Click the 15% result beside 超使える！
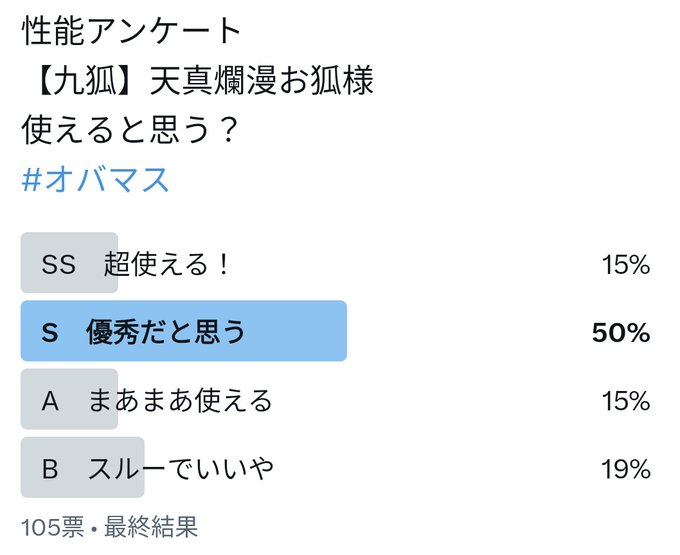 [626, 264]
